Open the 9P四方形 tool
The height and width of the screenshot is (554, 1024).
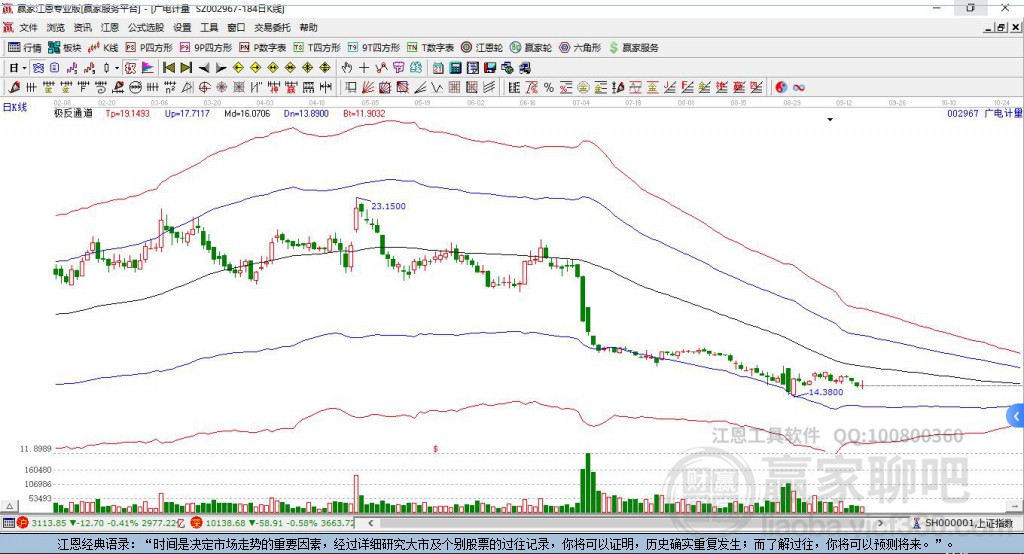click(x=206, y=48)
